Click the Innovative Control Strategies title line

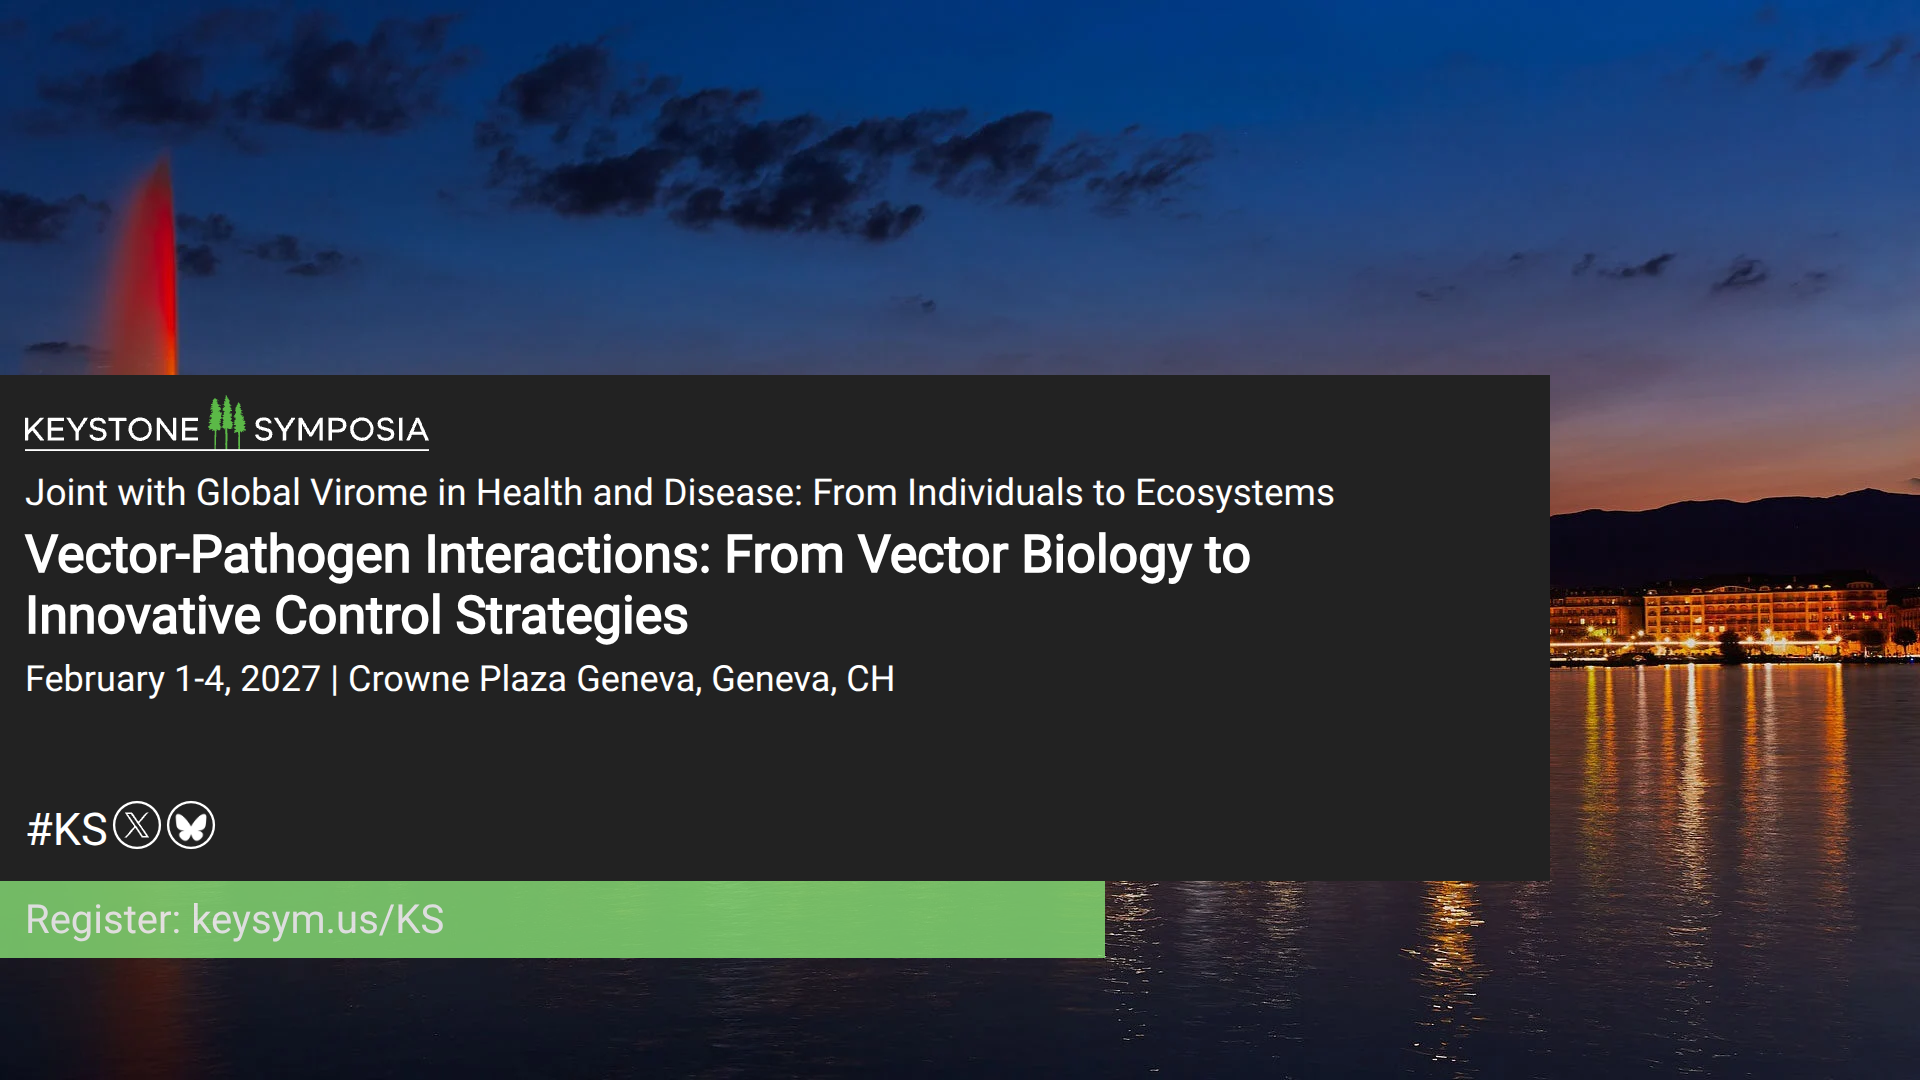pyautogui.click(x=356, y=616)
